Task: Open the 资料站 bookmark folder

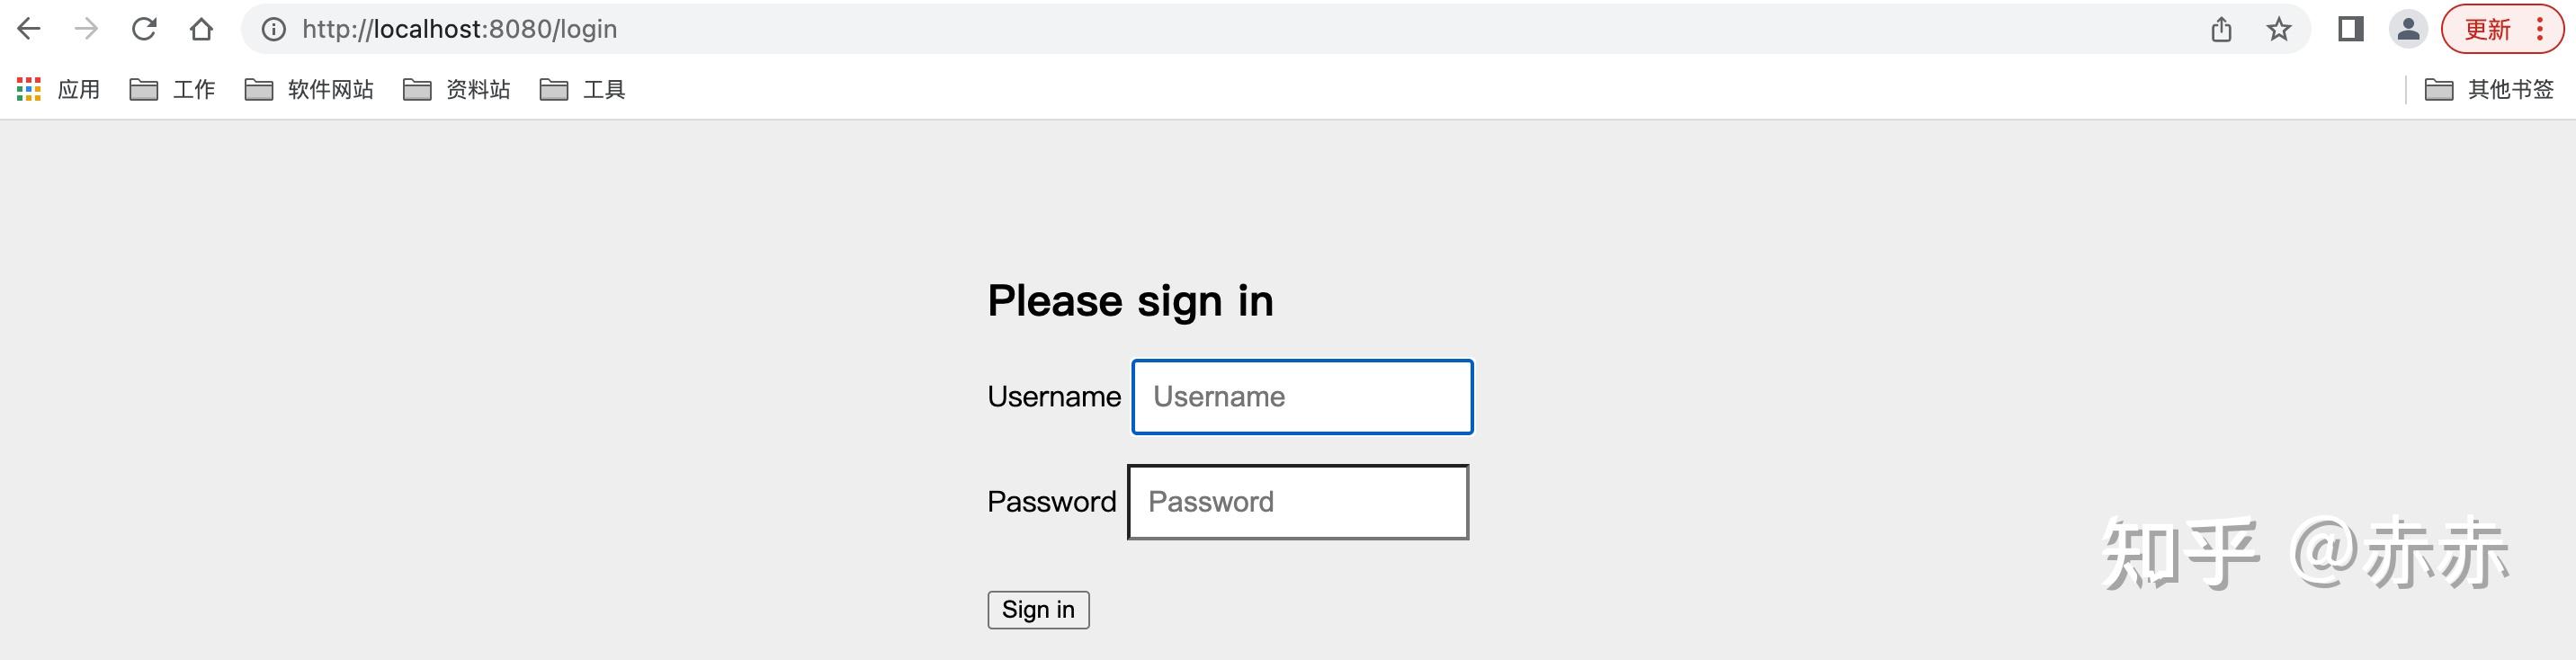Action: point(456,90)
